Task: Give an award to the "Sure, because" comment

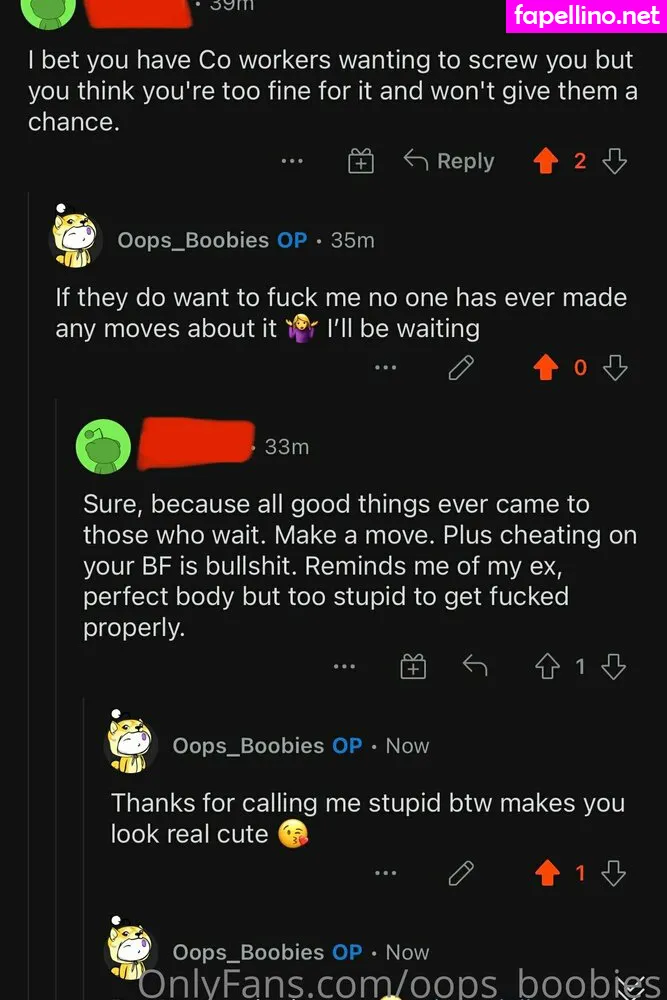Action: coord(413,666)
